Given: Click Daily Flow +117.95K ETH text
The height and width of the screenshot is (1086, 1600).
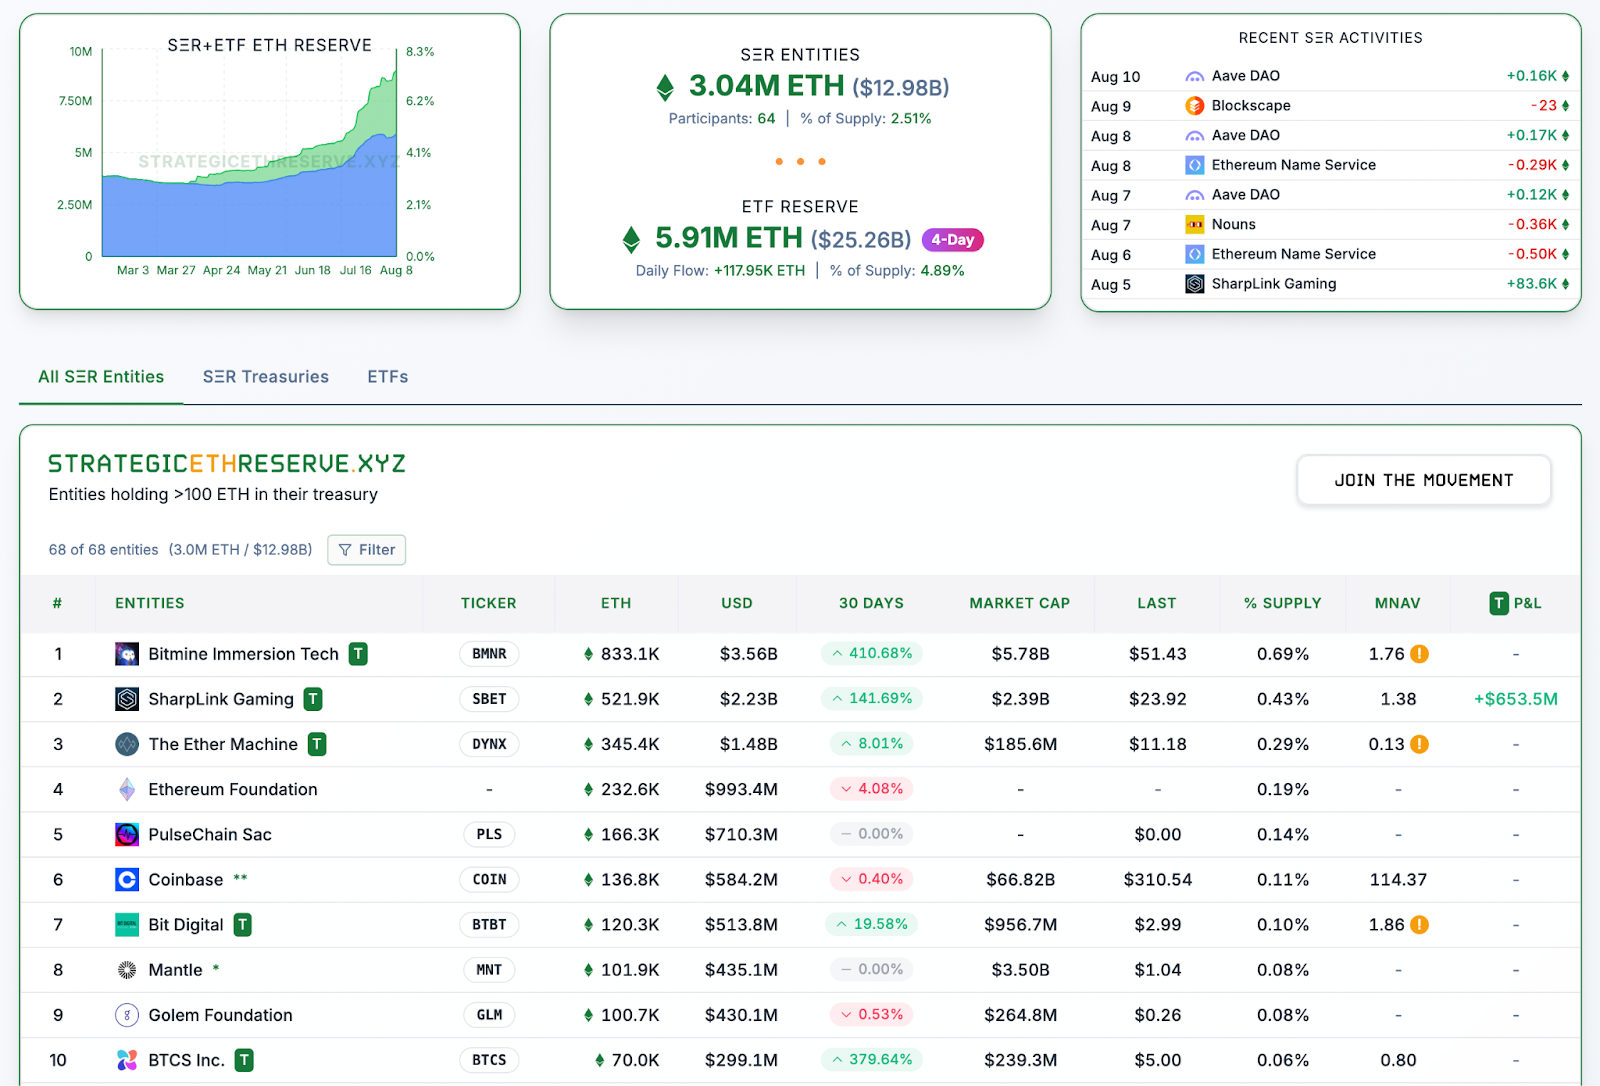Looking at the screenshot, I should tap(720, 270).
